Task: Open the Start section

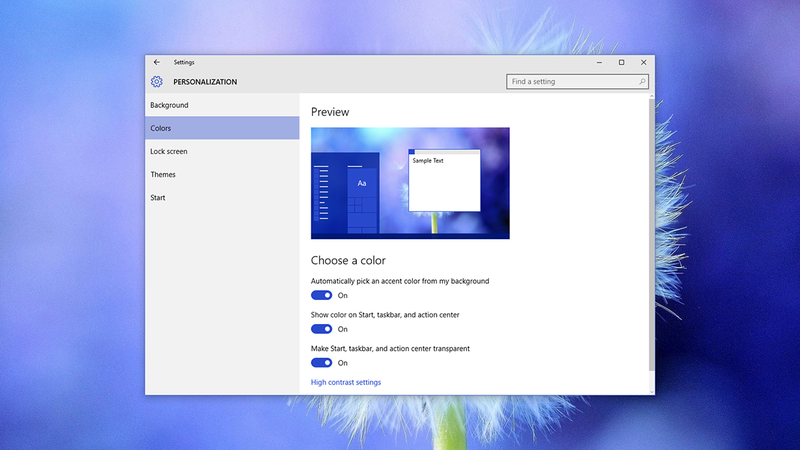Action: pos(222,197)
